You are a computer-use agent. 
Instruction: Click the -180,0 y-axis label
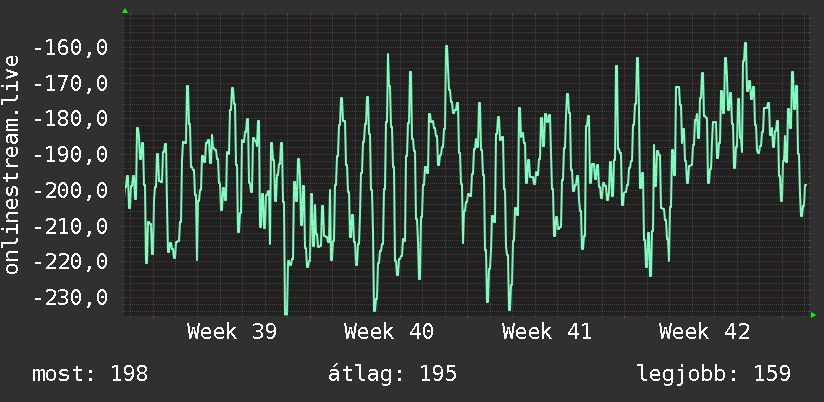click(x=70, y=119)
